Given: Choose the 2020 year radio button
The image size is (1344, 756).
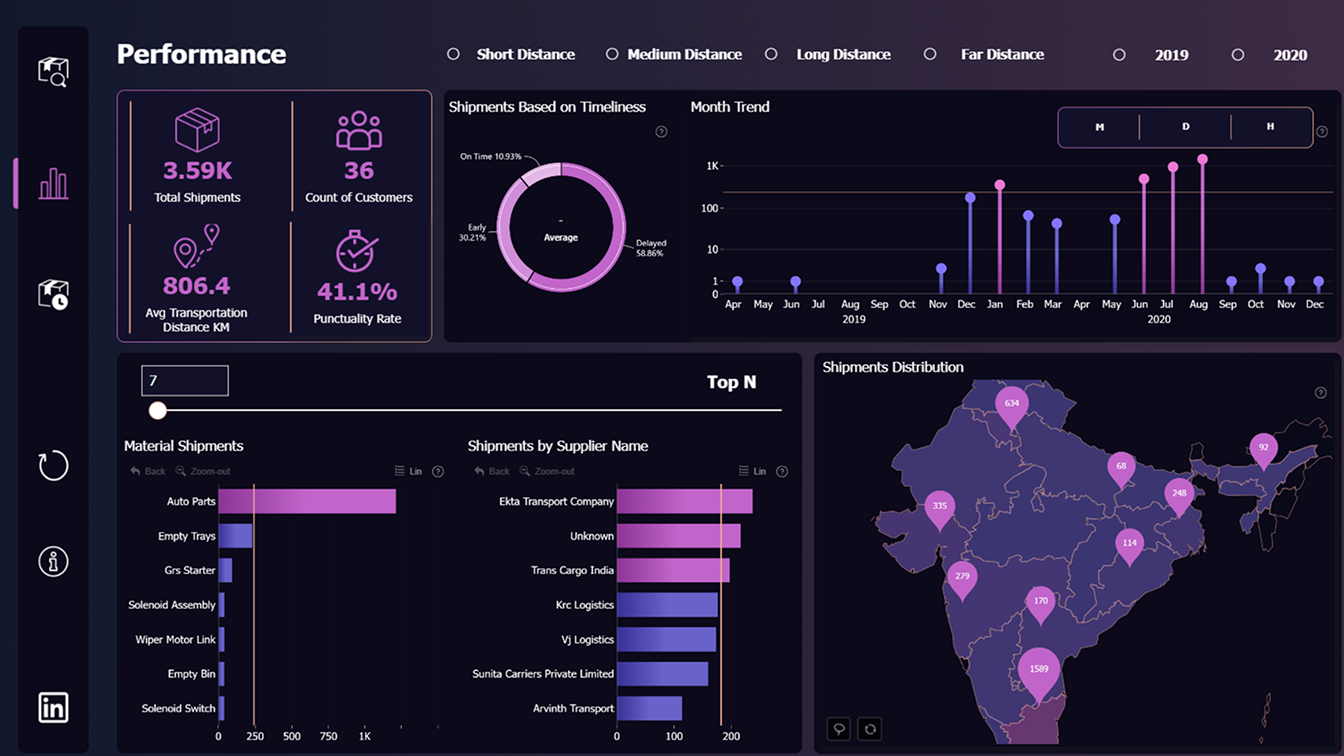Looking at the screenshot, I should pos(1238,55).
